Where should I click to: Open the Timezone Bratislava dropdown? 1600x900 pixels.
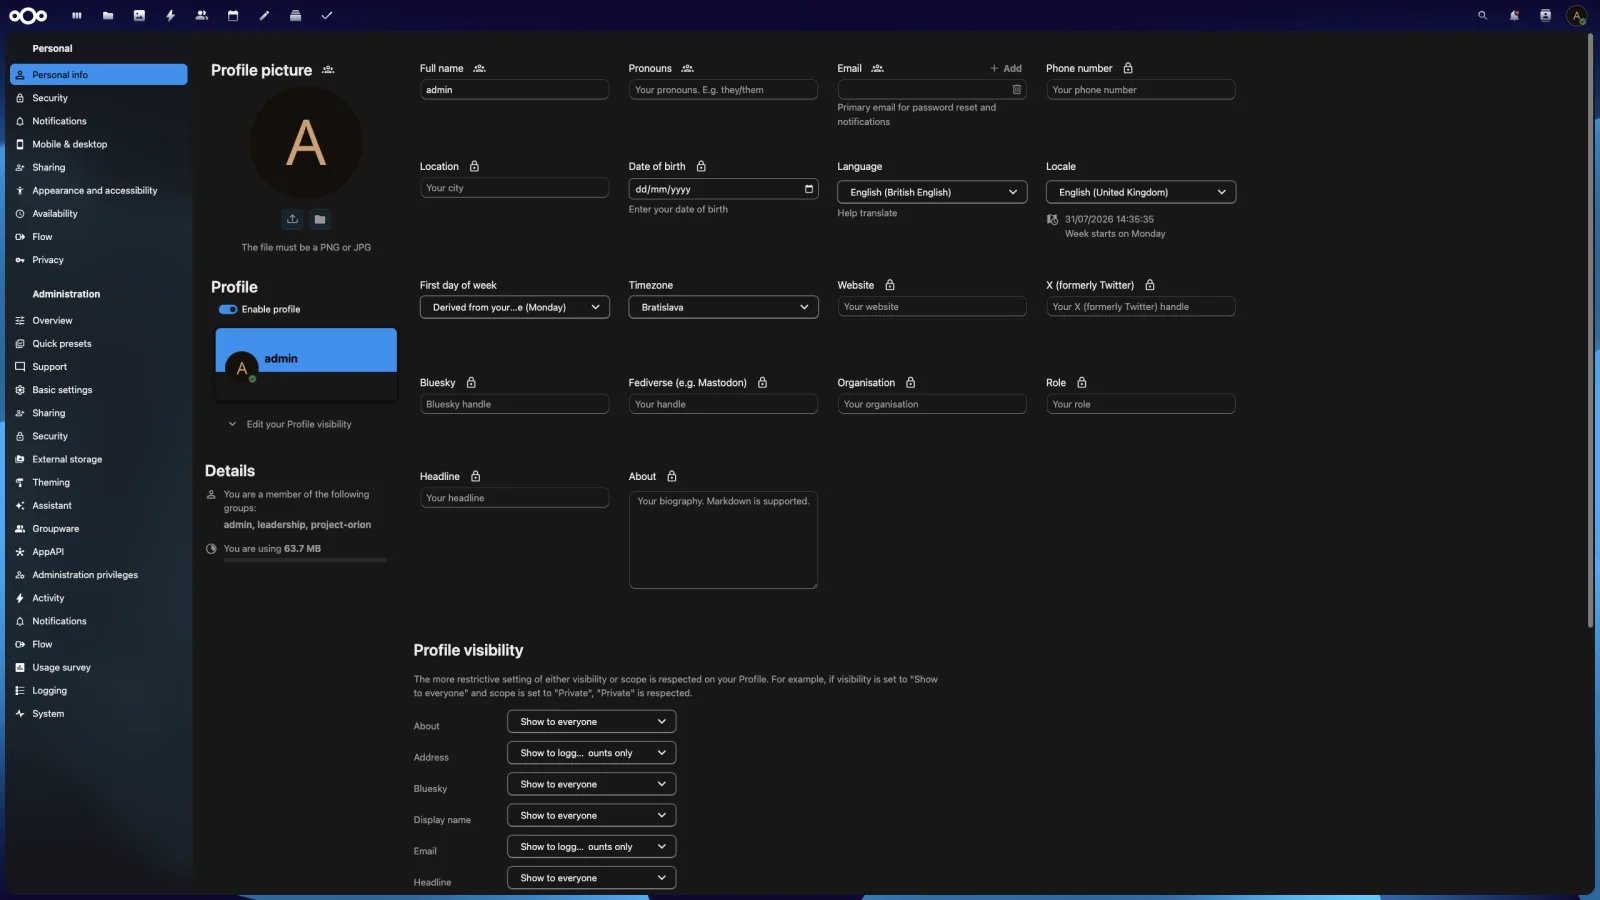[723, 307]
